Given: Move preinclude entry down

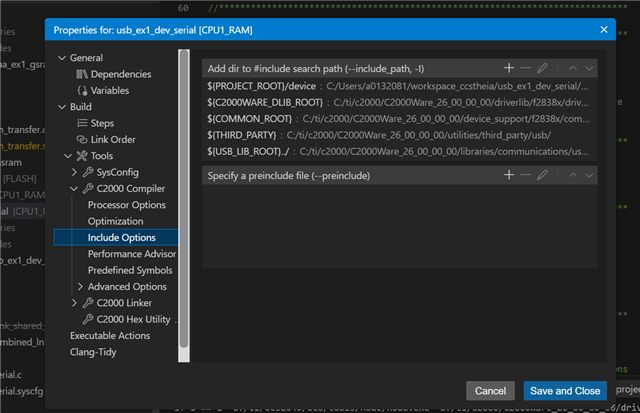Looking at the screenshot, I should coord(589,175).
